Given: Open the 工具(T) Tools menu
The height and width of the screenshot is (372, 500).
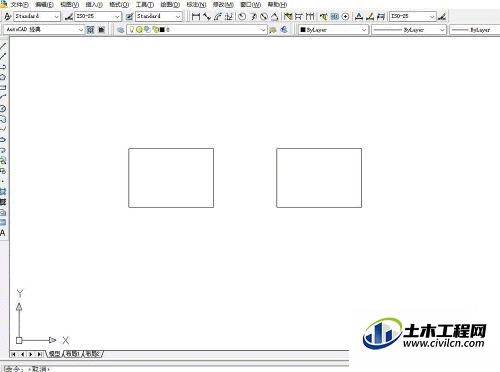Looking at the screenshot, I should (145, 4).
